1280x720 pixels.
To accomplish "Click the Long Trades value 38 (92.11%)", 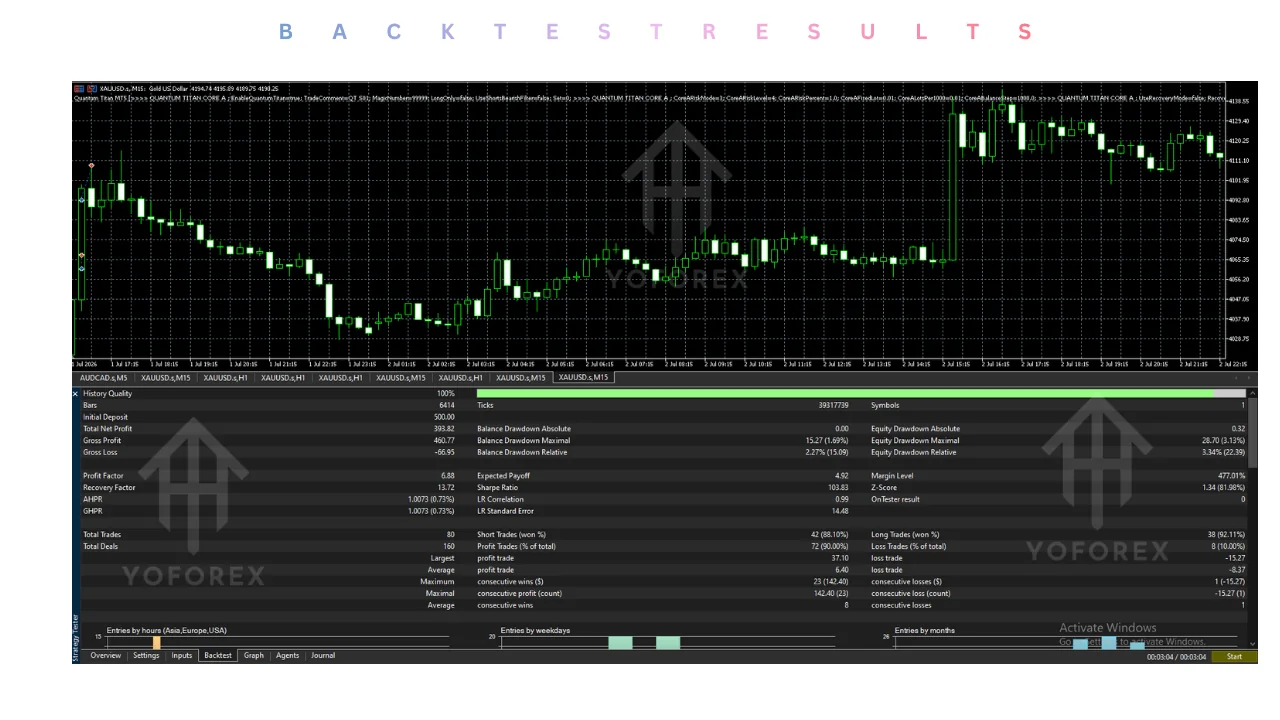I will click(1226, 535).
